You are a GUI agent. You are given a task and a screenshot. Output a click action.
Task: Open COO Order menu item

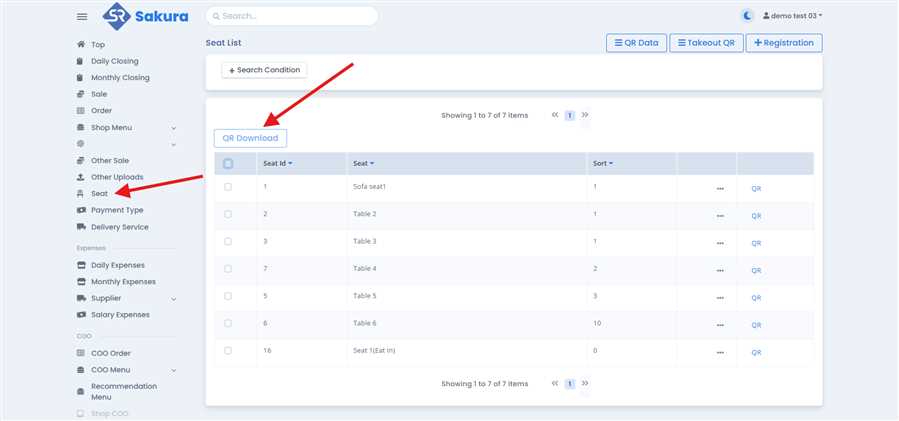tap(110, 353)
